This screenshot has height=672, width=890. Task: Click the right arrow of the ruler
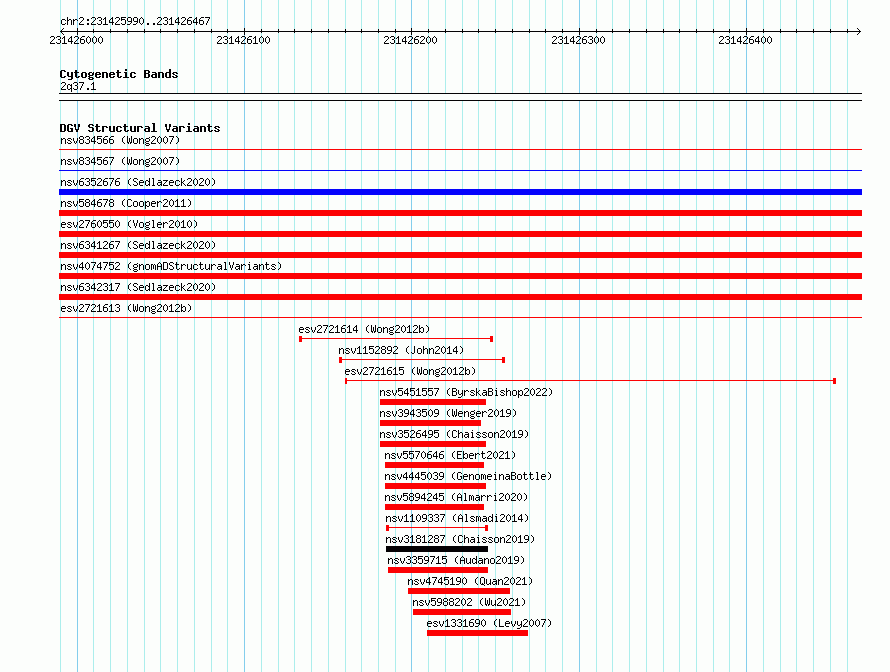[x=858, y=31]
